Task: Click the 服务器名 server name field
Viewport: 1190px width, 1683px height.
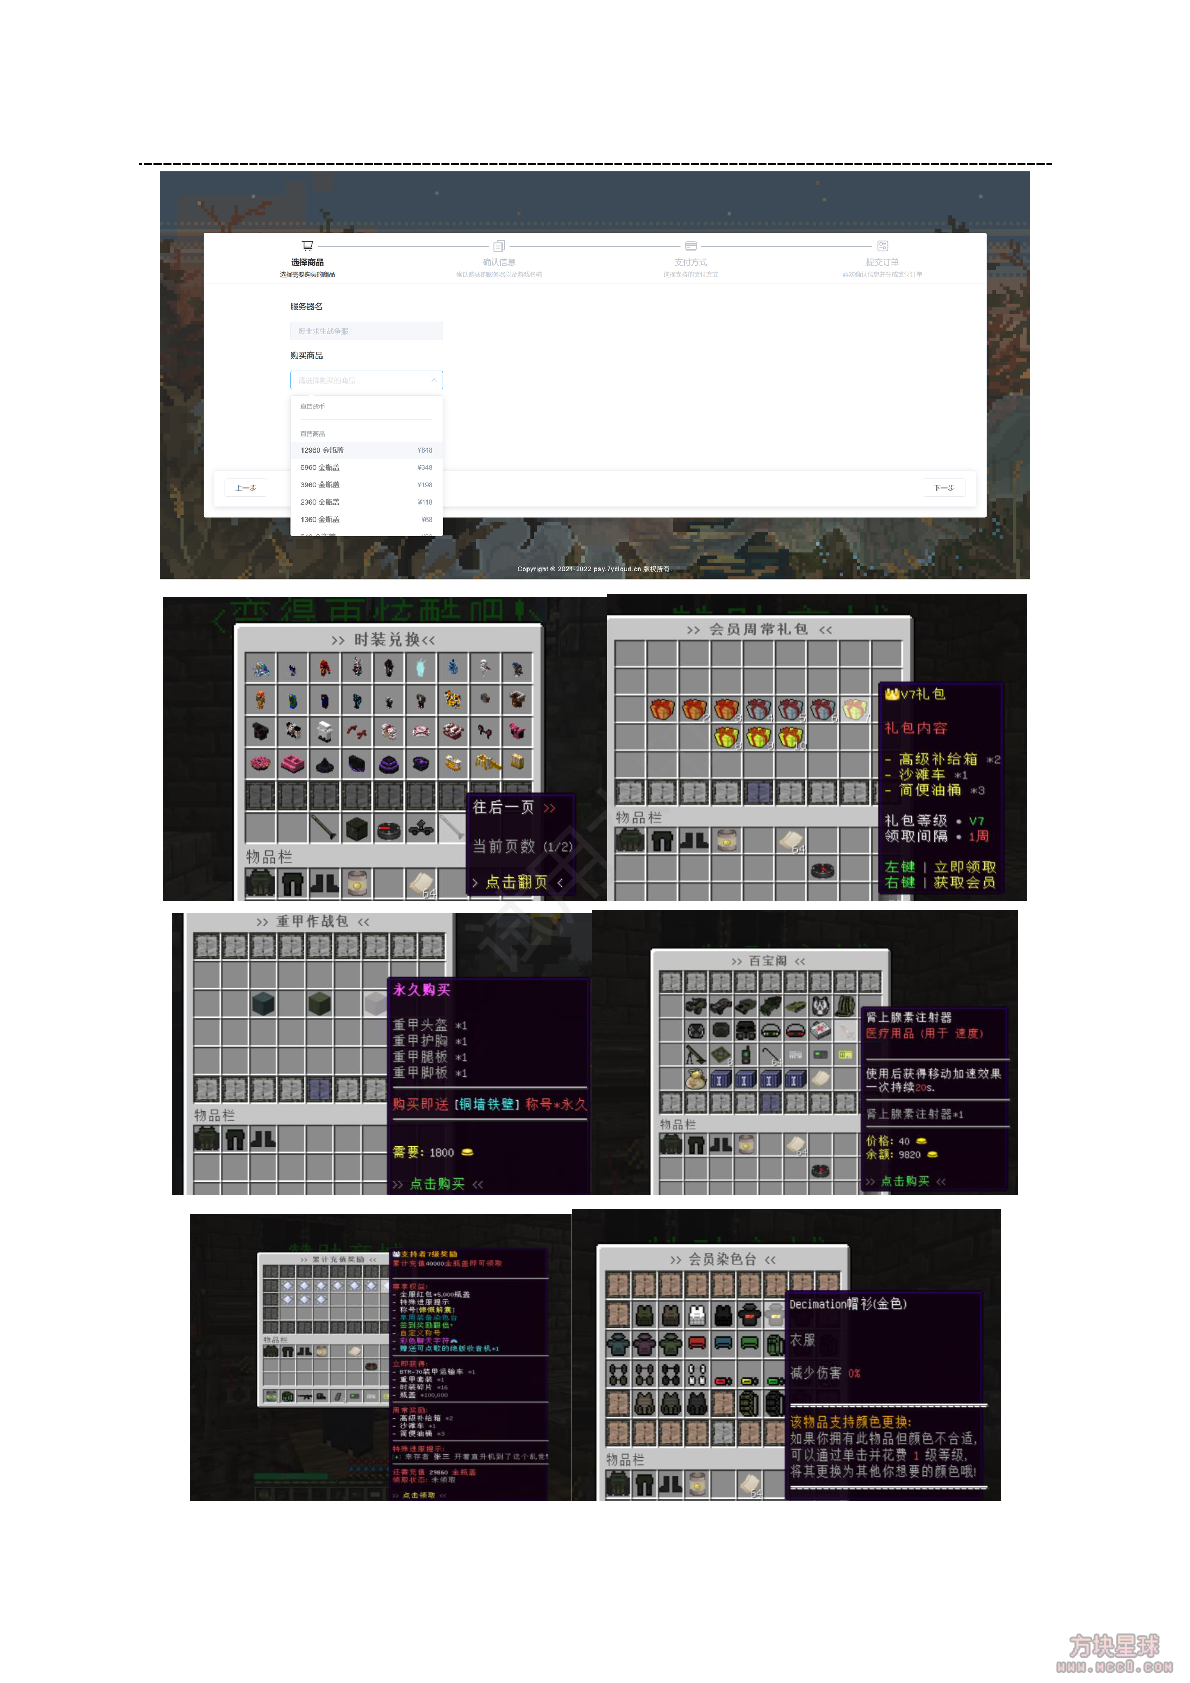Action: (x=365, y=330)
